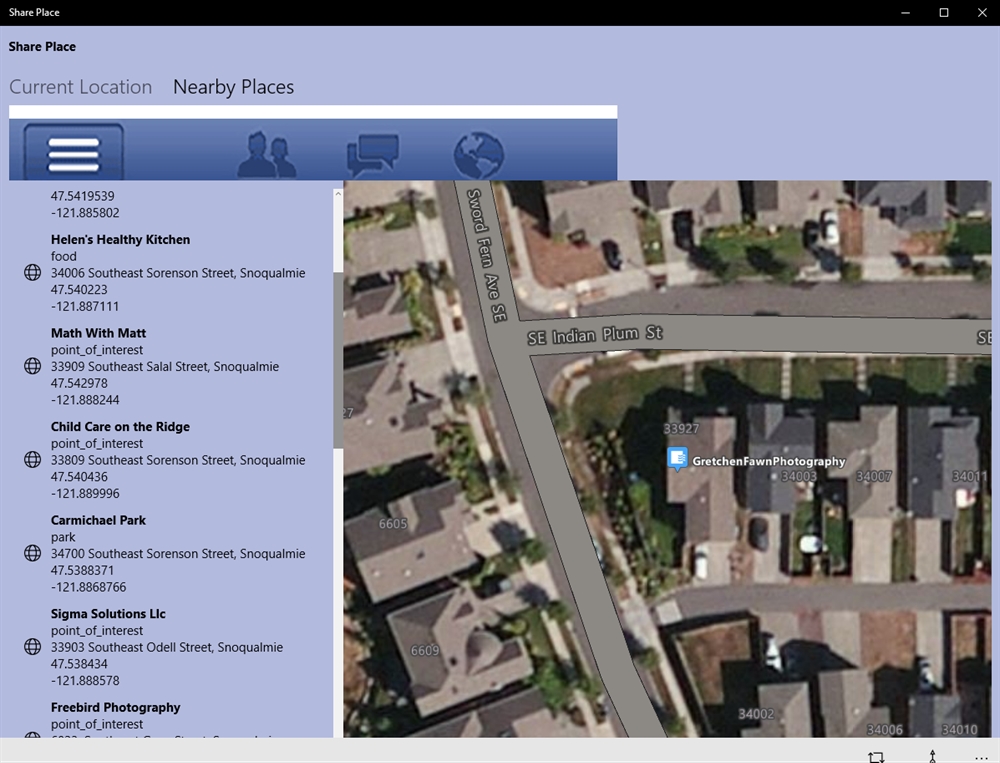The height and width of the screenshot is (763, 1000).
Task: Click house number 34007 on map
Action: 874,476
